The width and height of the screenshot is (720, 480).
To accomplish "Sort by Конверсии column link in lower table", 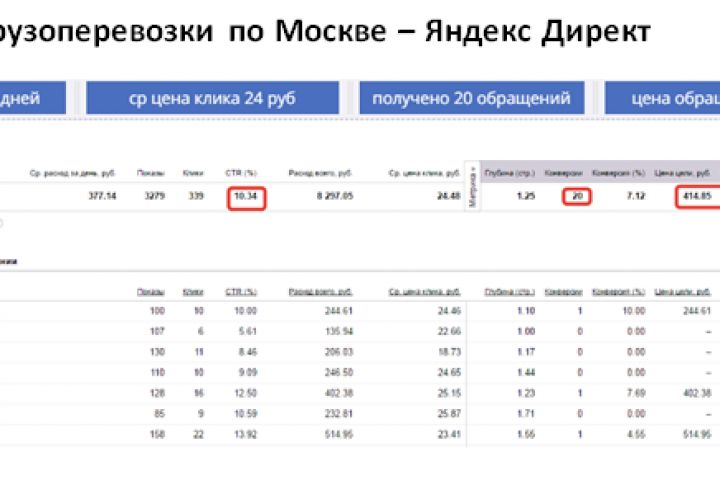I will (563, 292).
